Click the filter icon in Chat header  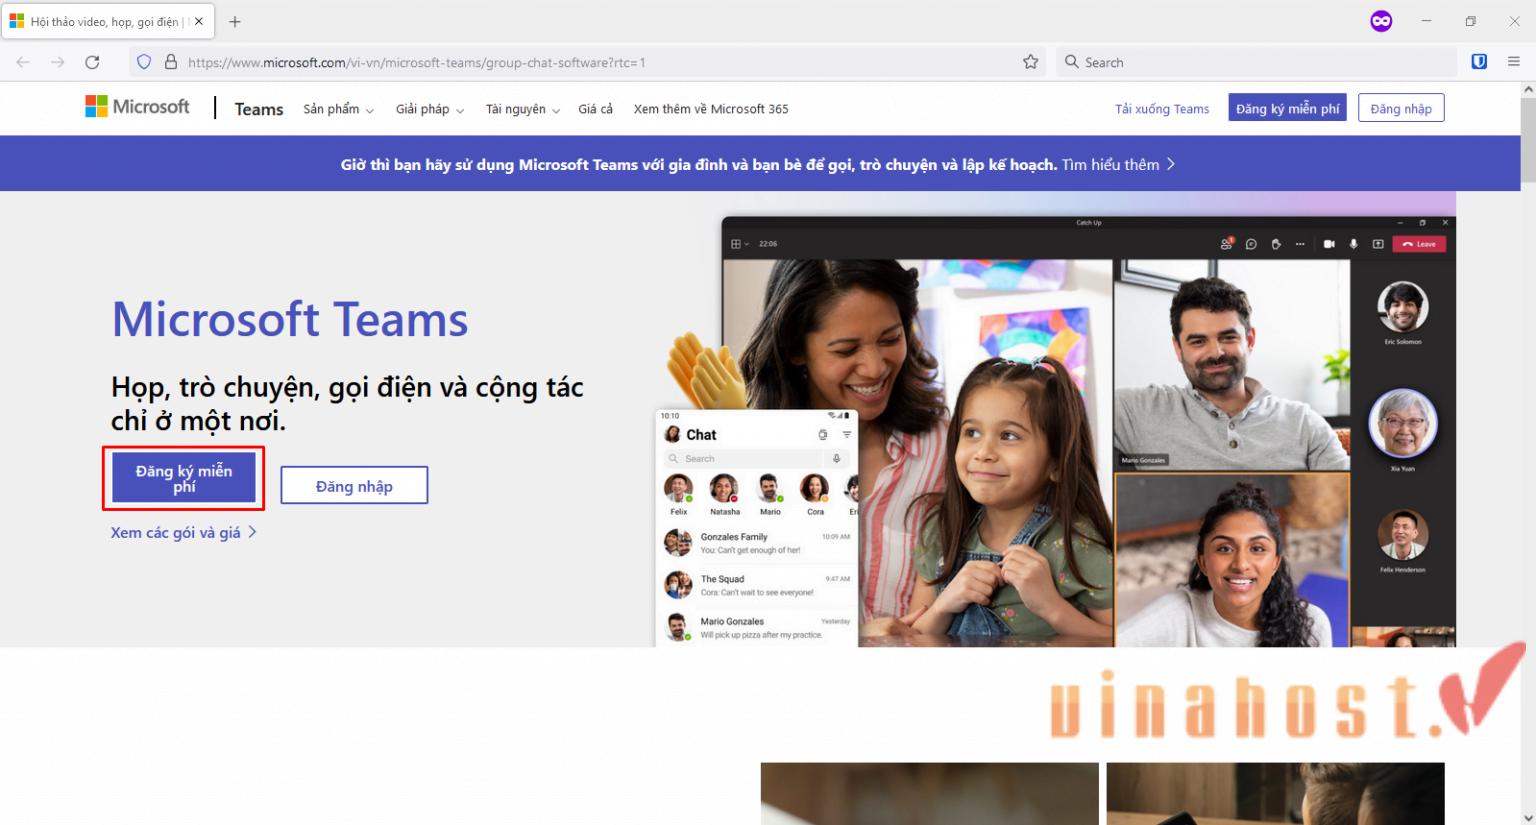tap(847, 435)
